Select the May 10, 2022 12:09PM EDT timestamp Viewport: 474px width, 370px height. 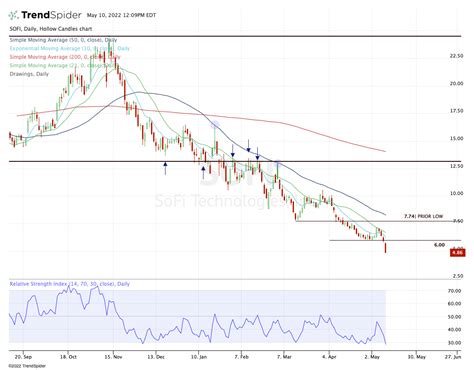(x=121, y=15)
